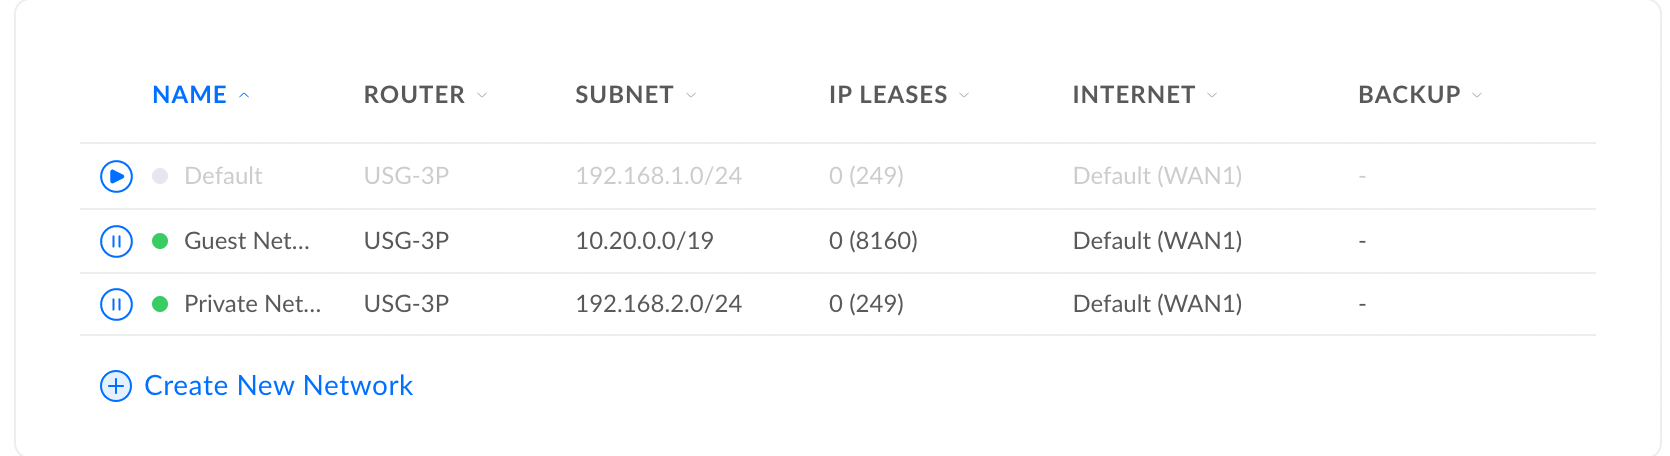Open the Guest Net... network row

coord(838,241)
